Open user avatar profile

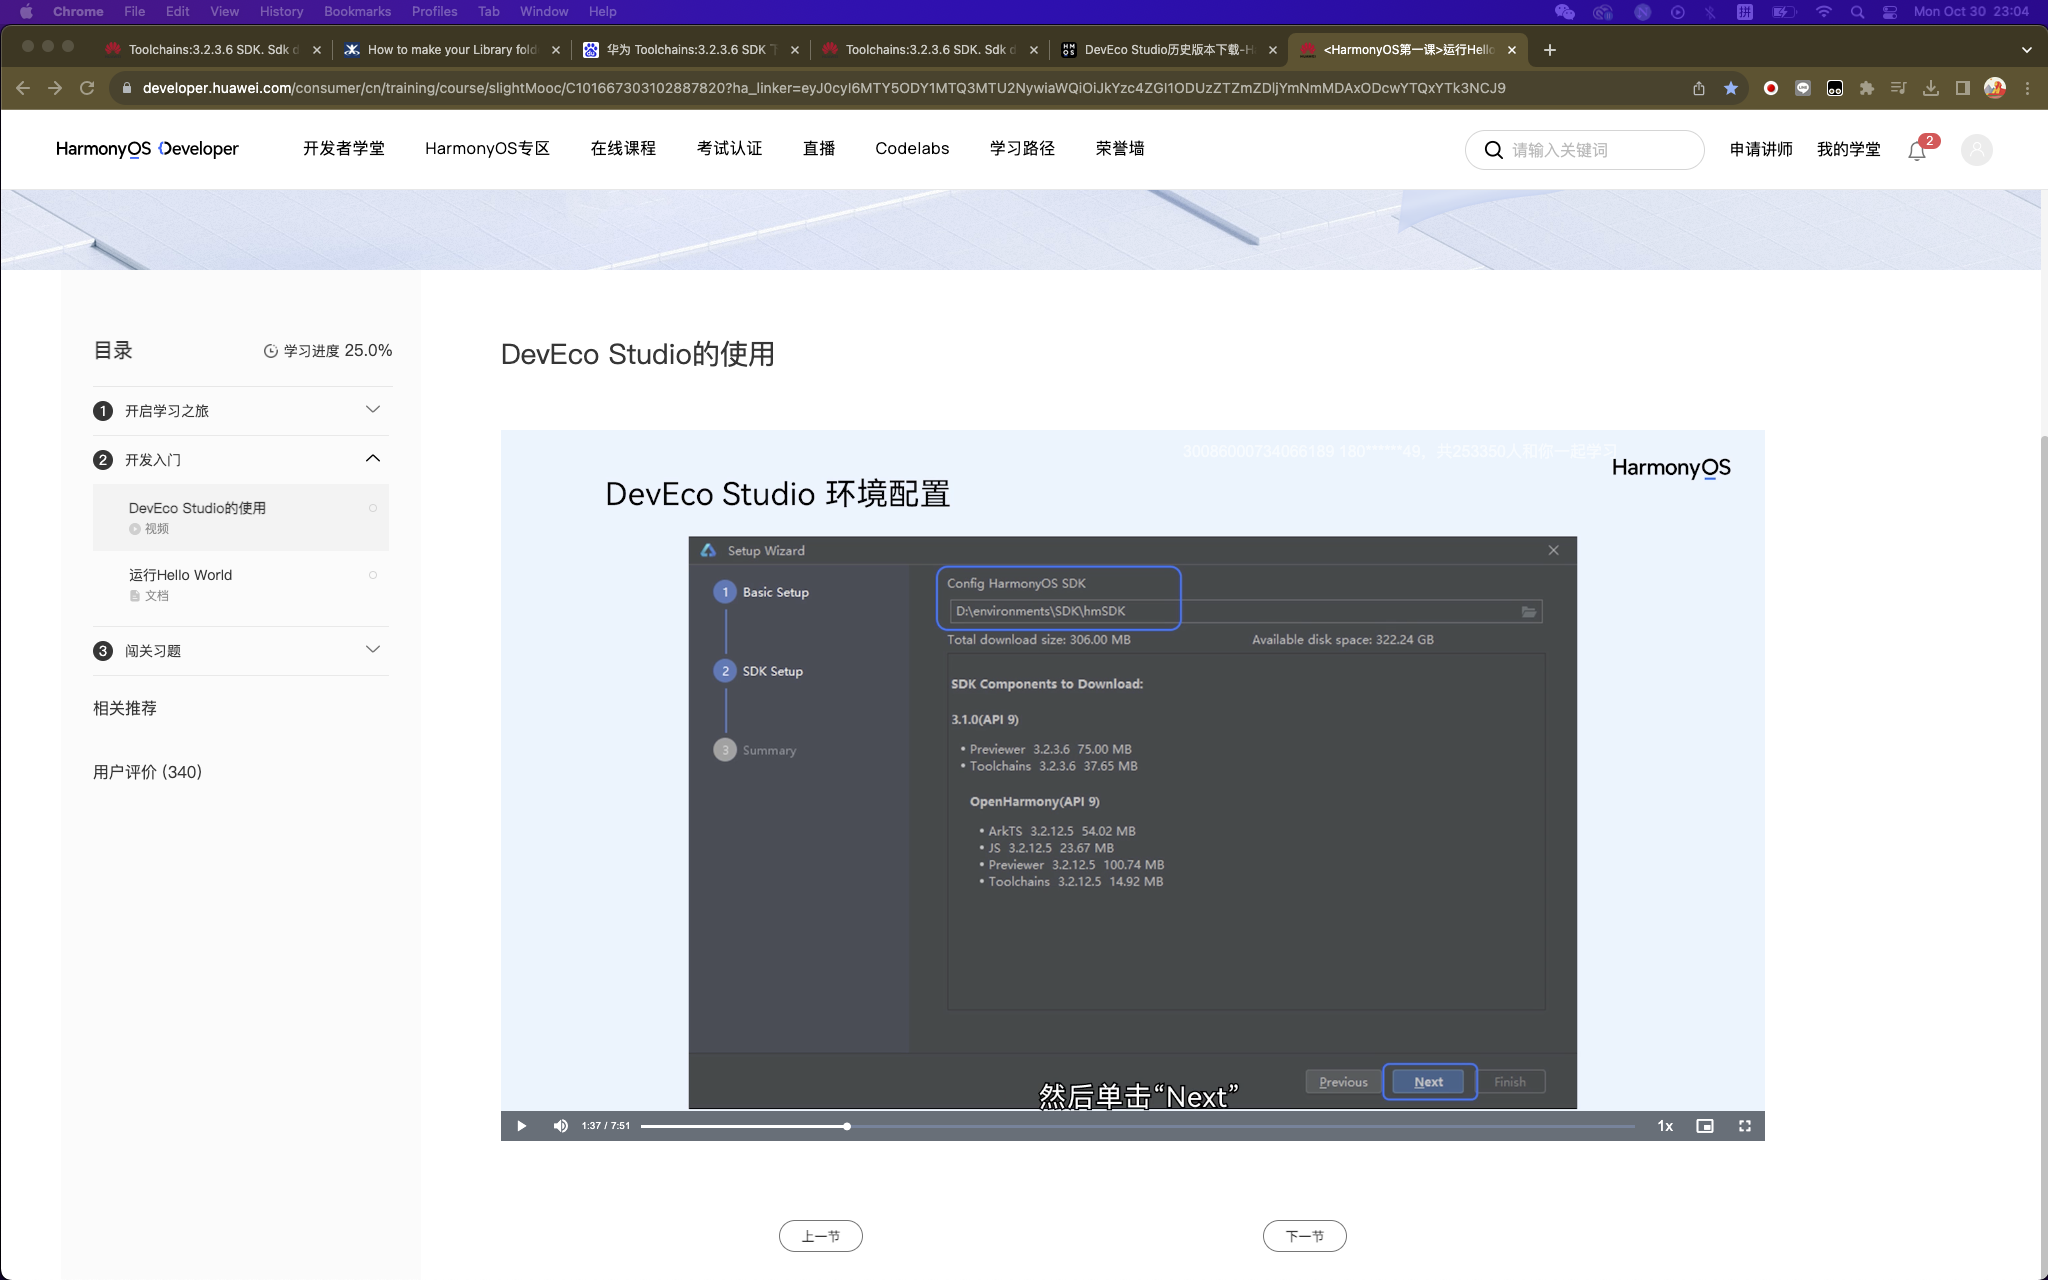pyautogui.click(x=1977, y=150)
